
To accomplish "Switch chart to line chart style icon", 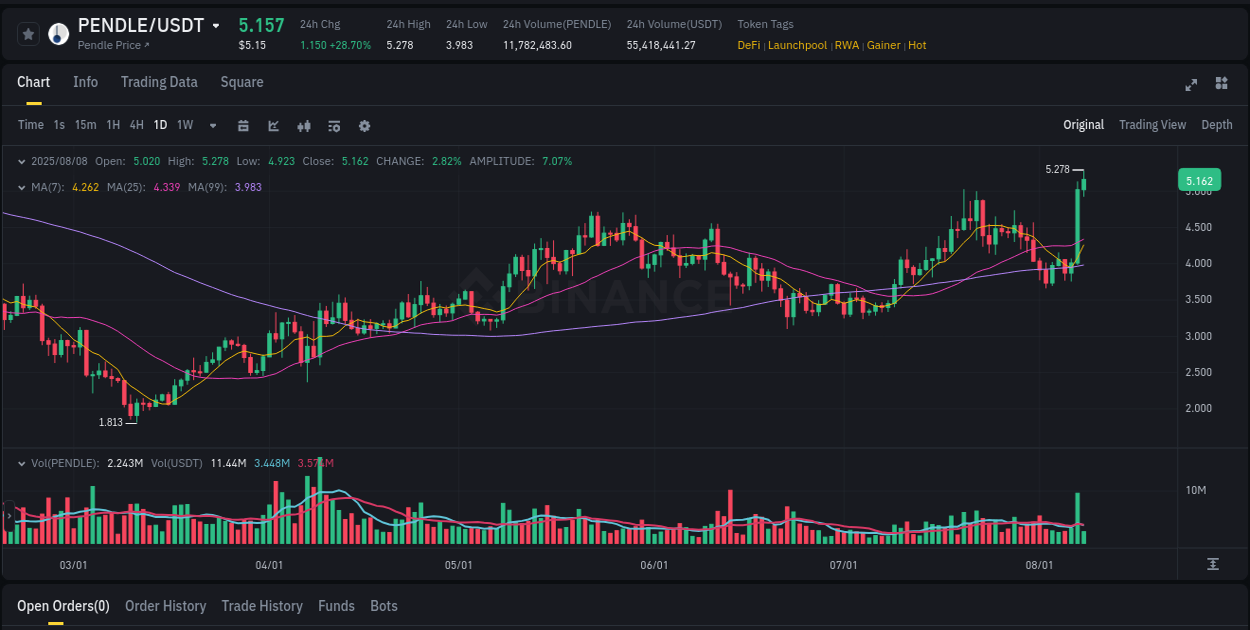I will click(273, 126).
